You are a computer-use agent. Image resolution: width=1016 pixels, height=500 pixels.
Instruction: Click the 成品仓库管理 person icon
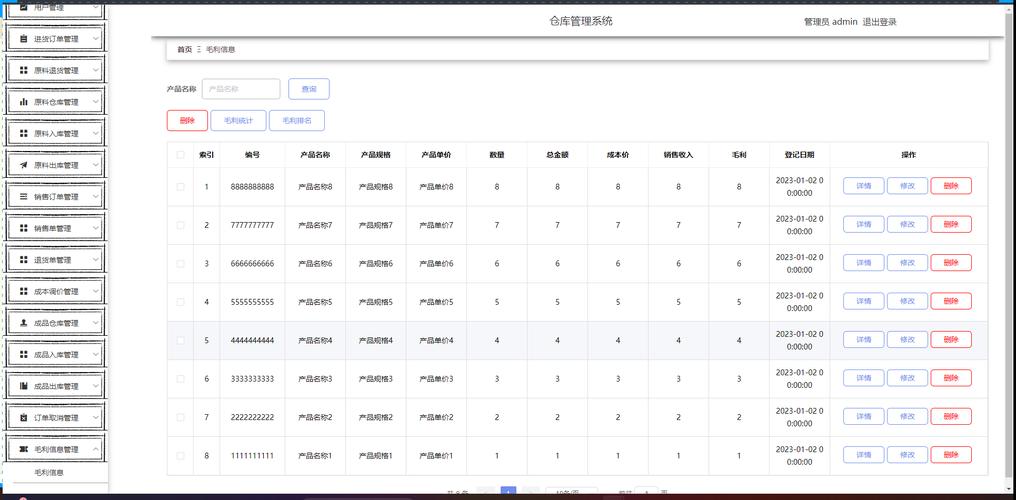(23, 323)
